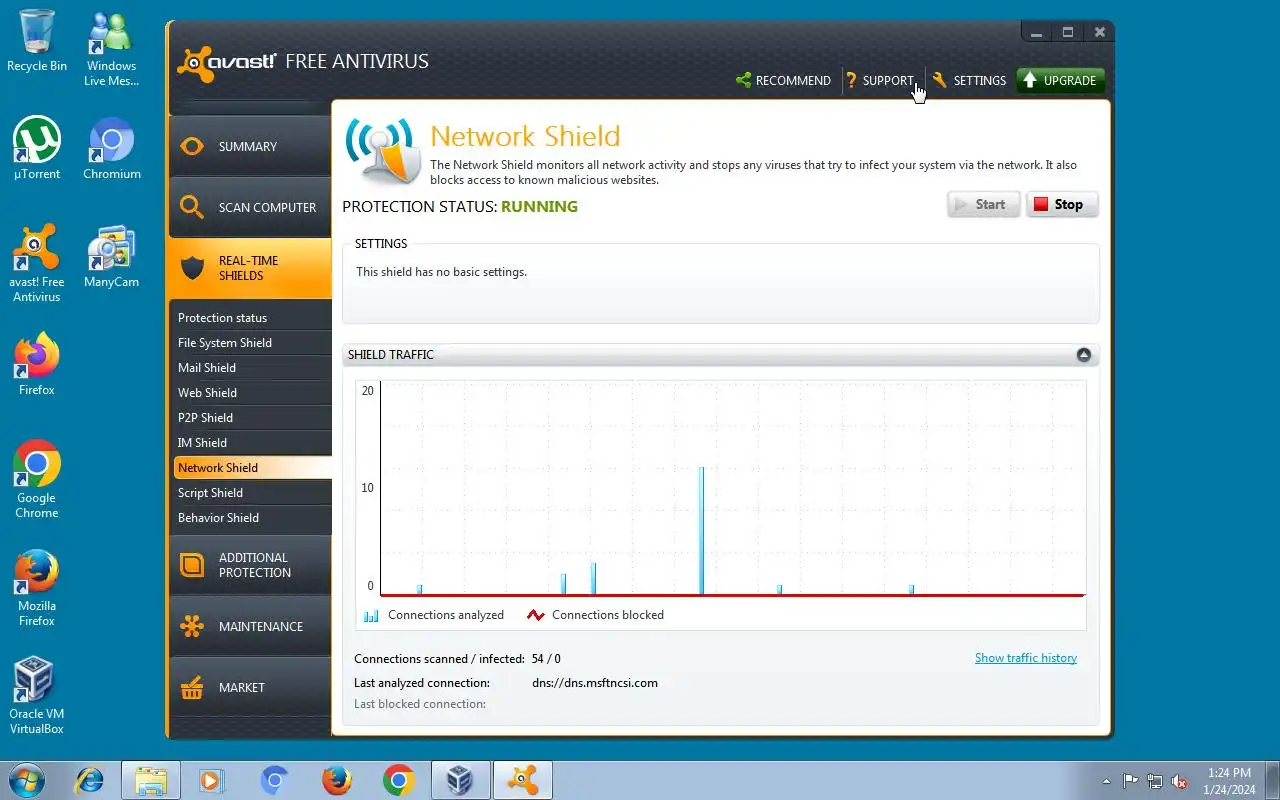Select Behavior Shield

(250, 518)
